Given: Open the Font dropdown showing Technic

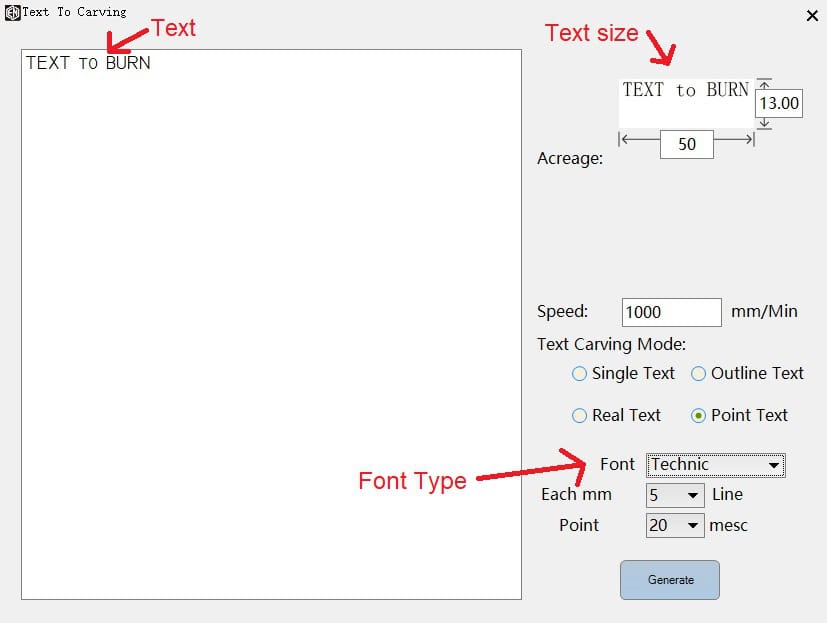Looking at the screenshot, I should [x=716, y=465].
